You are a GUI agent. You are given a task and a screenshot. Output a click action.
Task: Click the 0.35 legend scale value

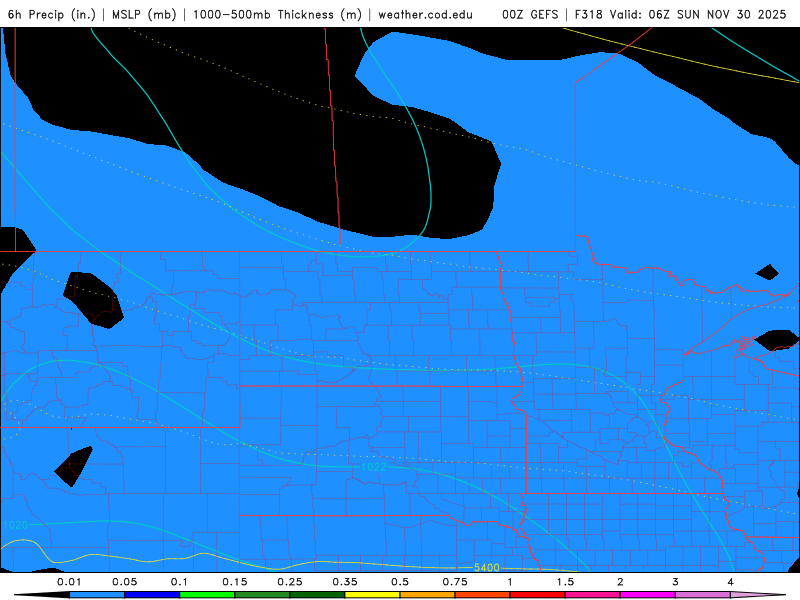(345, 582)
